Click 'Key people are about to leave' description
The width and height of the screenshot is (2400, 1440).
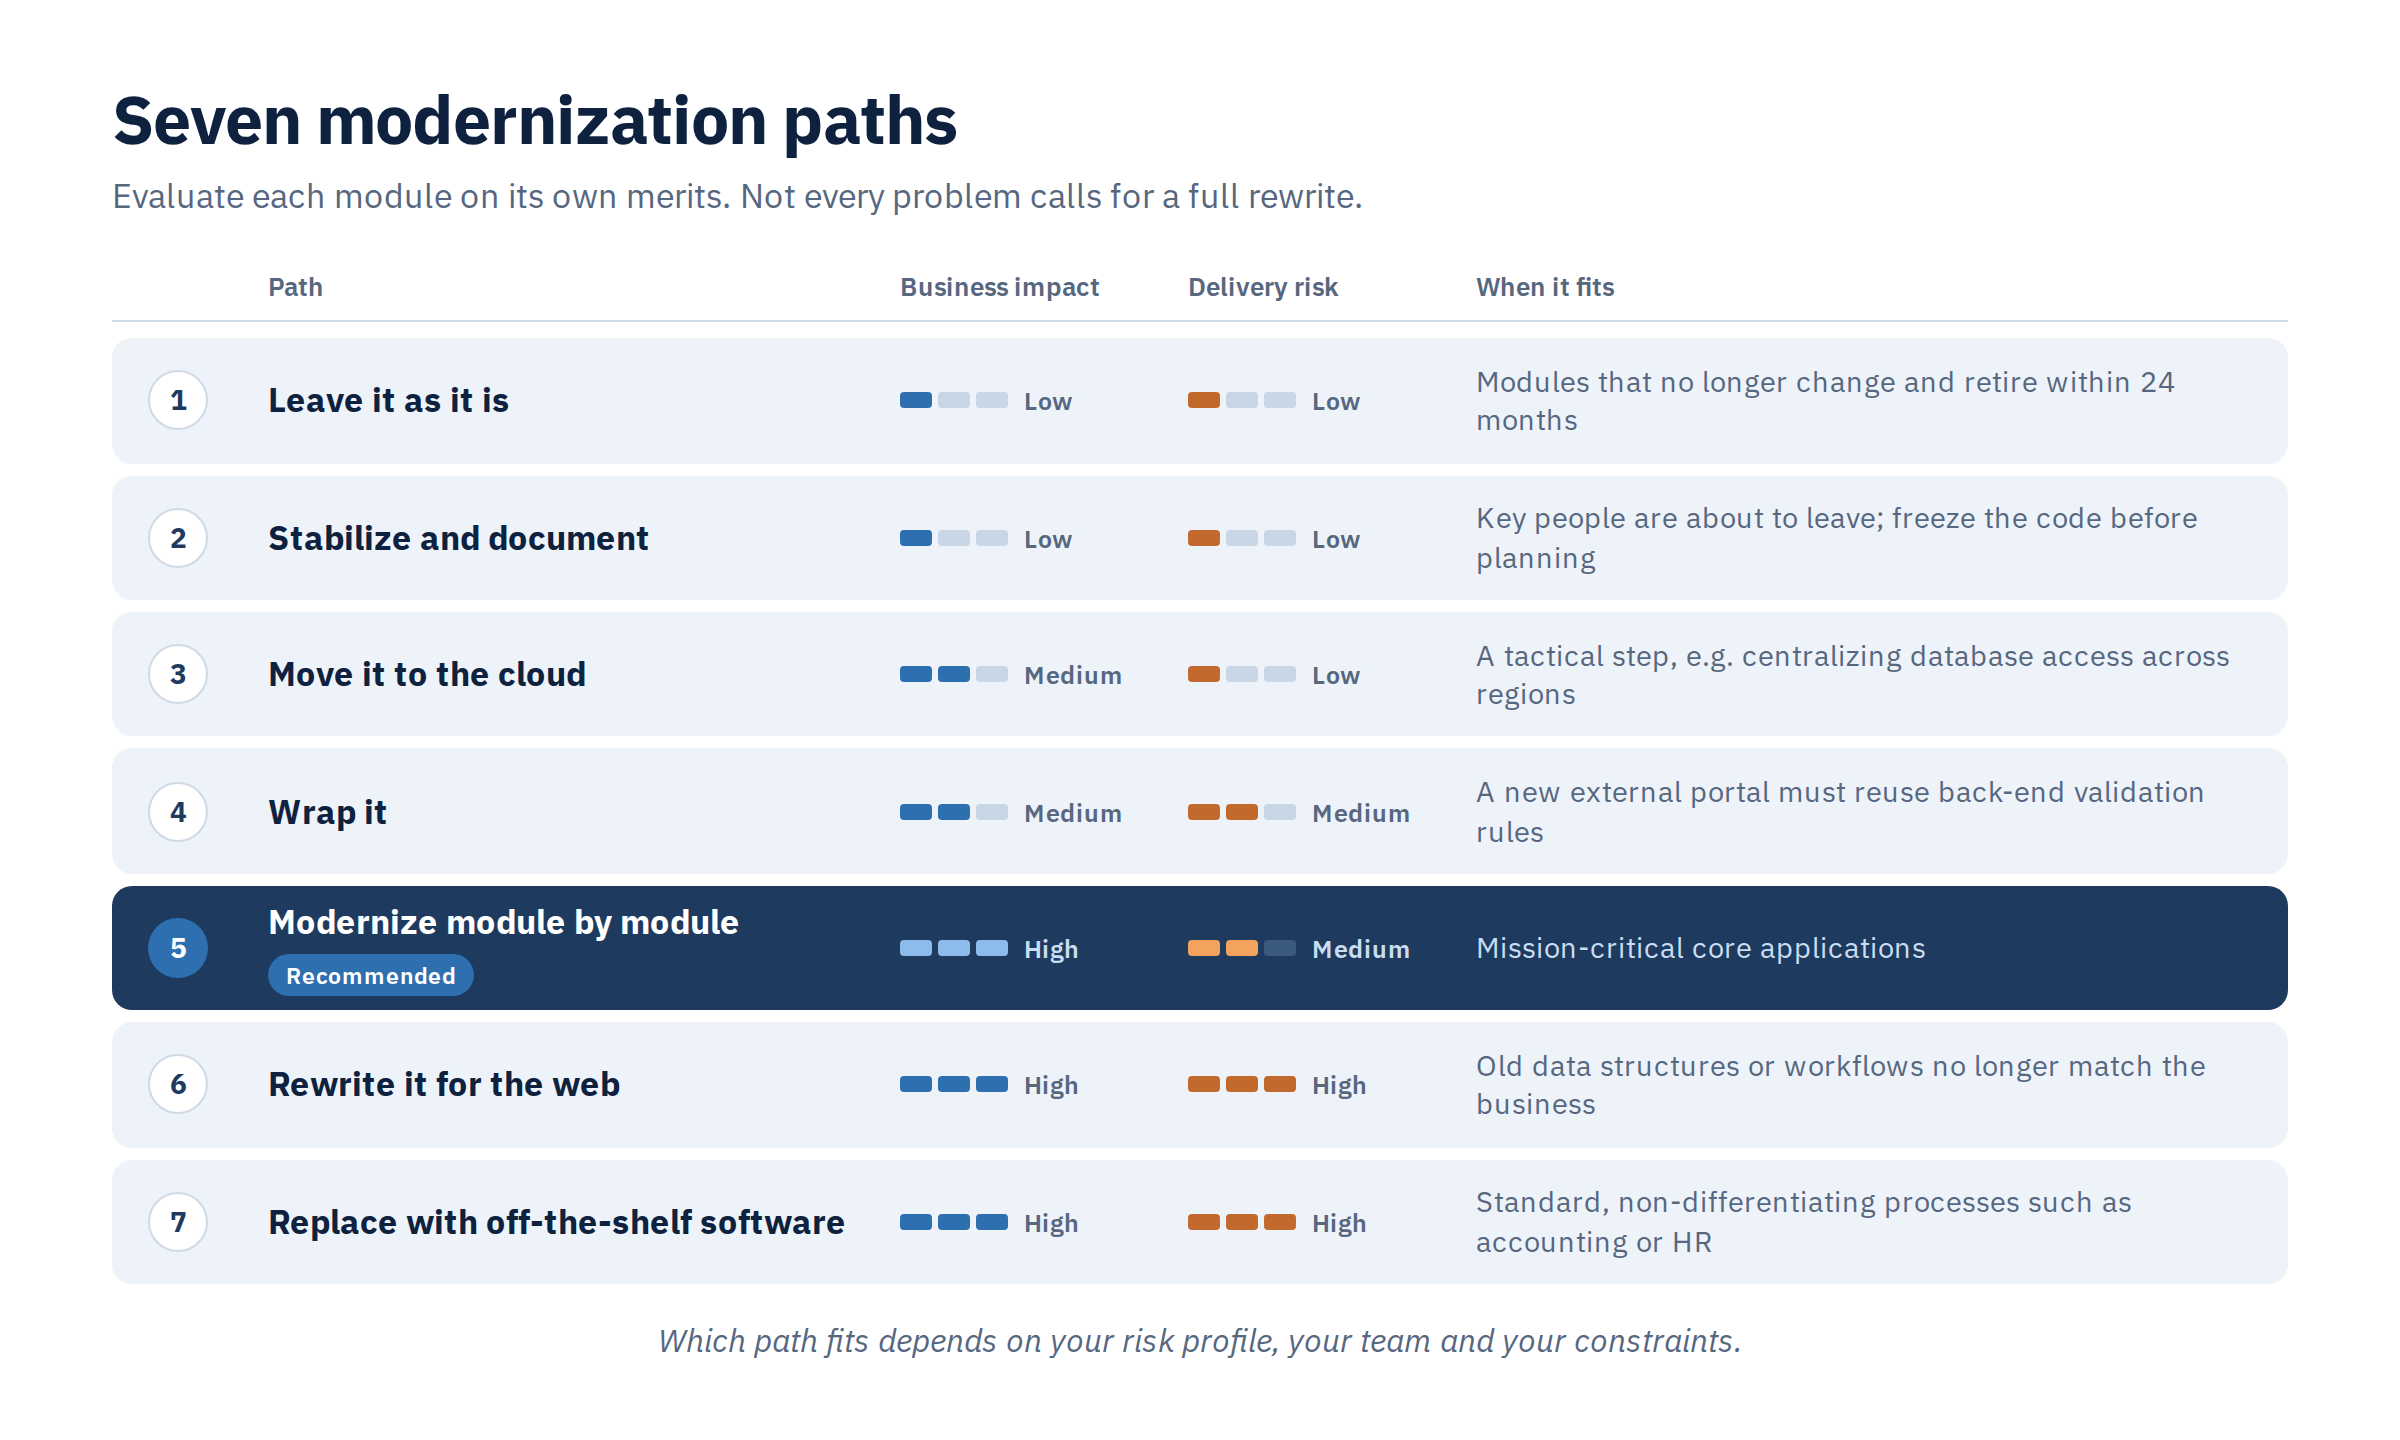pos(1837,538)
